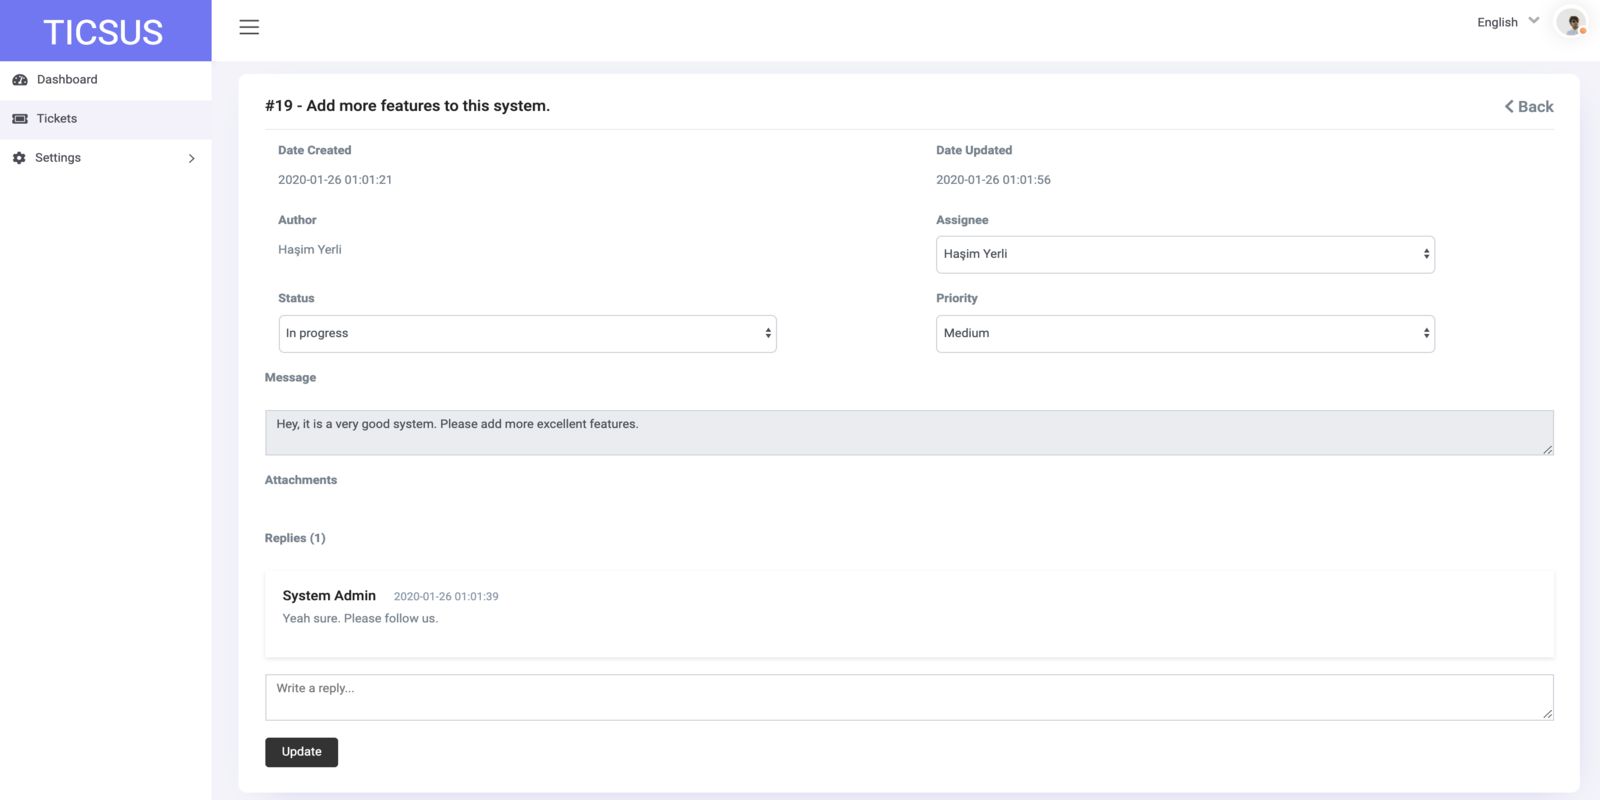Screen dimensions: 1600x800
Task: Click the Write a reply text area
Action: [908, 697]
